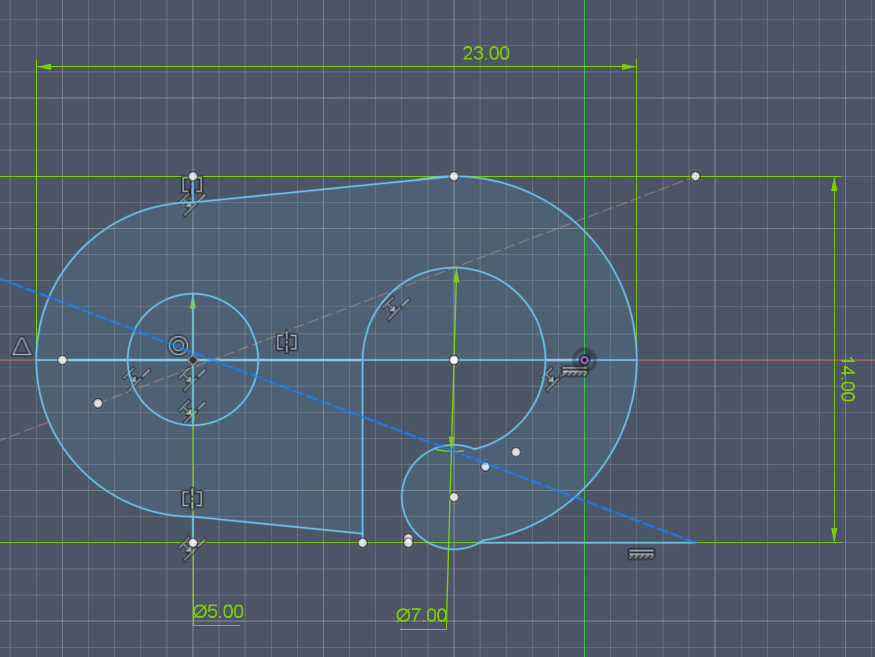Select the purple highlighted sketch point
Screen dimensions: 875x657
584,360
